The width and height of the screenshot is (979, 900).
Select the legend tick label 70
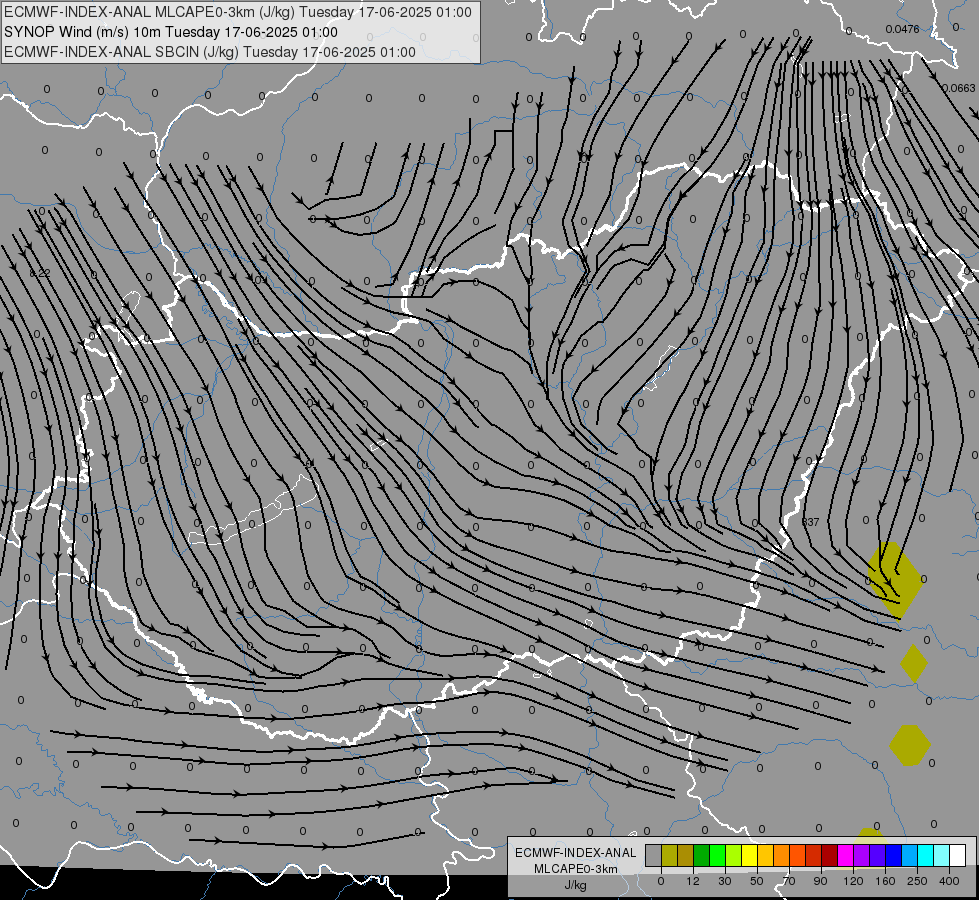tap(789, 881)
